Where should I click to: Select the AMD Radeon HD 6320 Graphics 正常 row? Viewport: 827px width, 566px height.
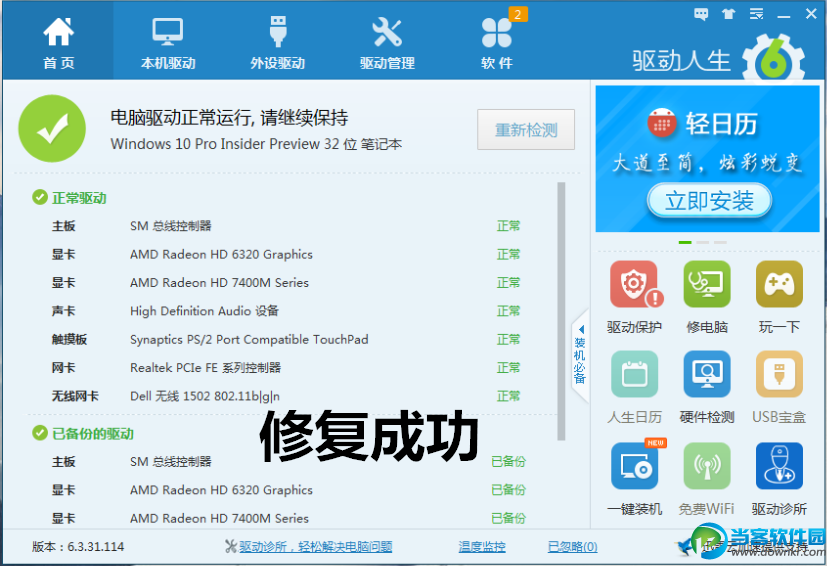[x=286, y=254]
